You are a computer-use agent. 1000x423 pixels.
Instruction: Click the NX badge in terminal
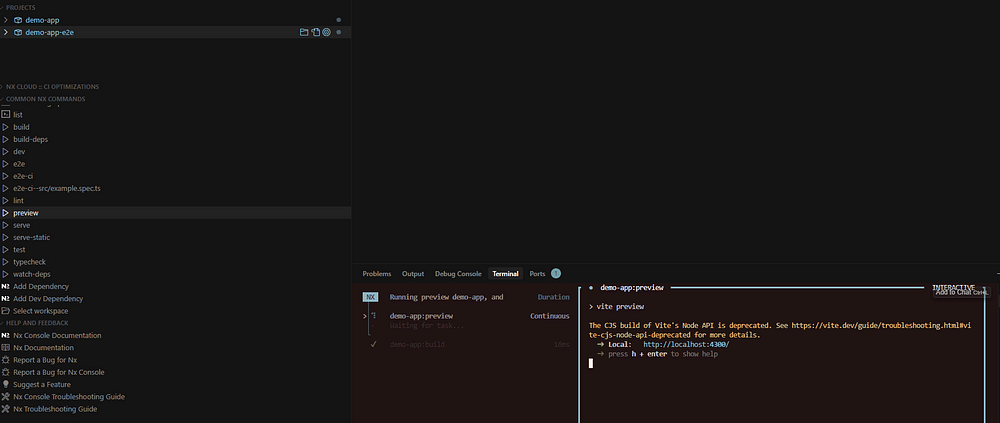click(371, 297)
